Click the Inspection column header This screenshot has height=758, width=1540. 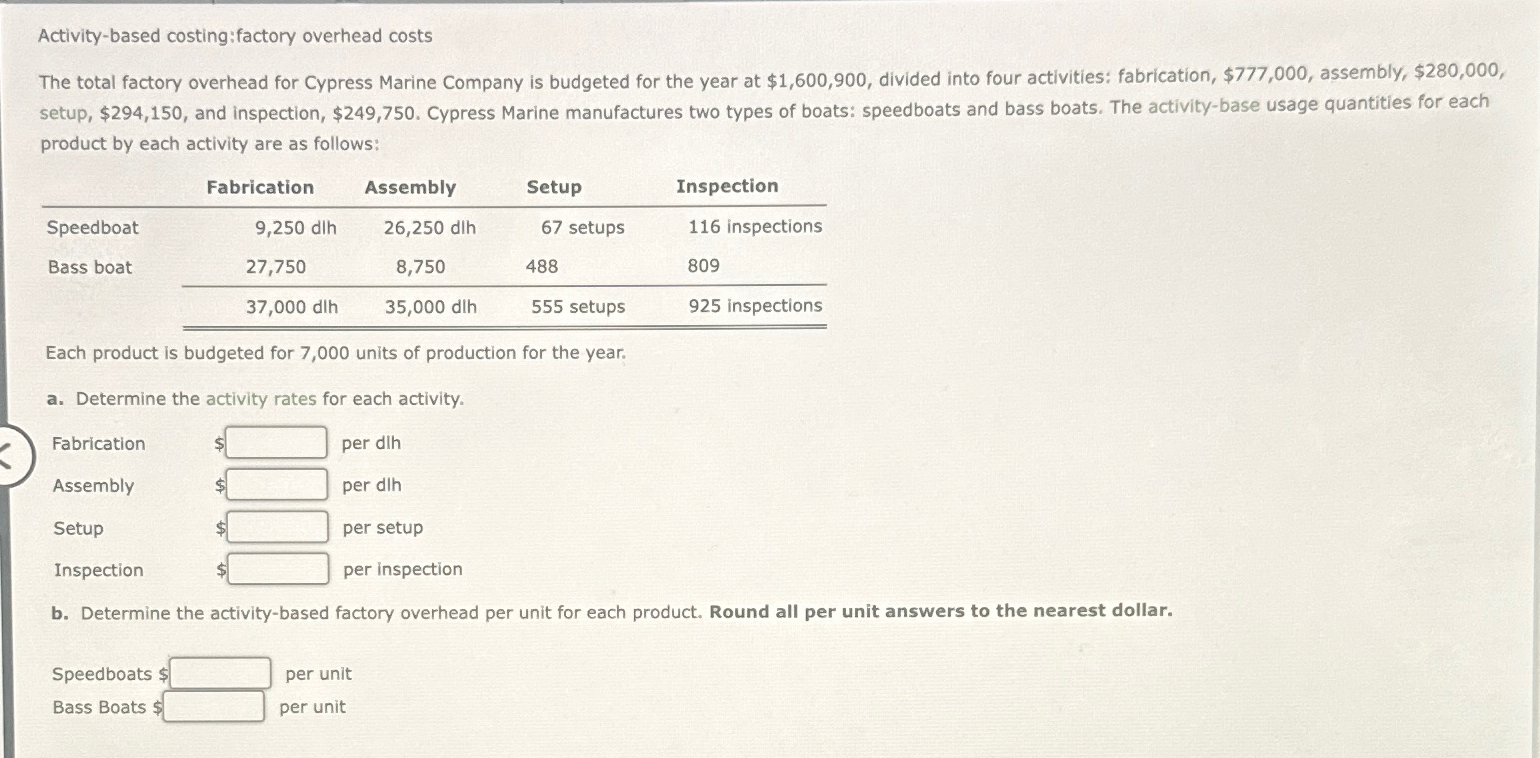727,186
